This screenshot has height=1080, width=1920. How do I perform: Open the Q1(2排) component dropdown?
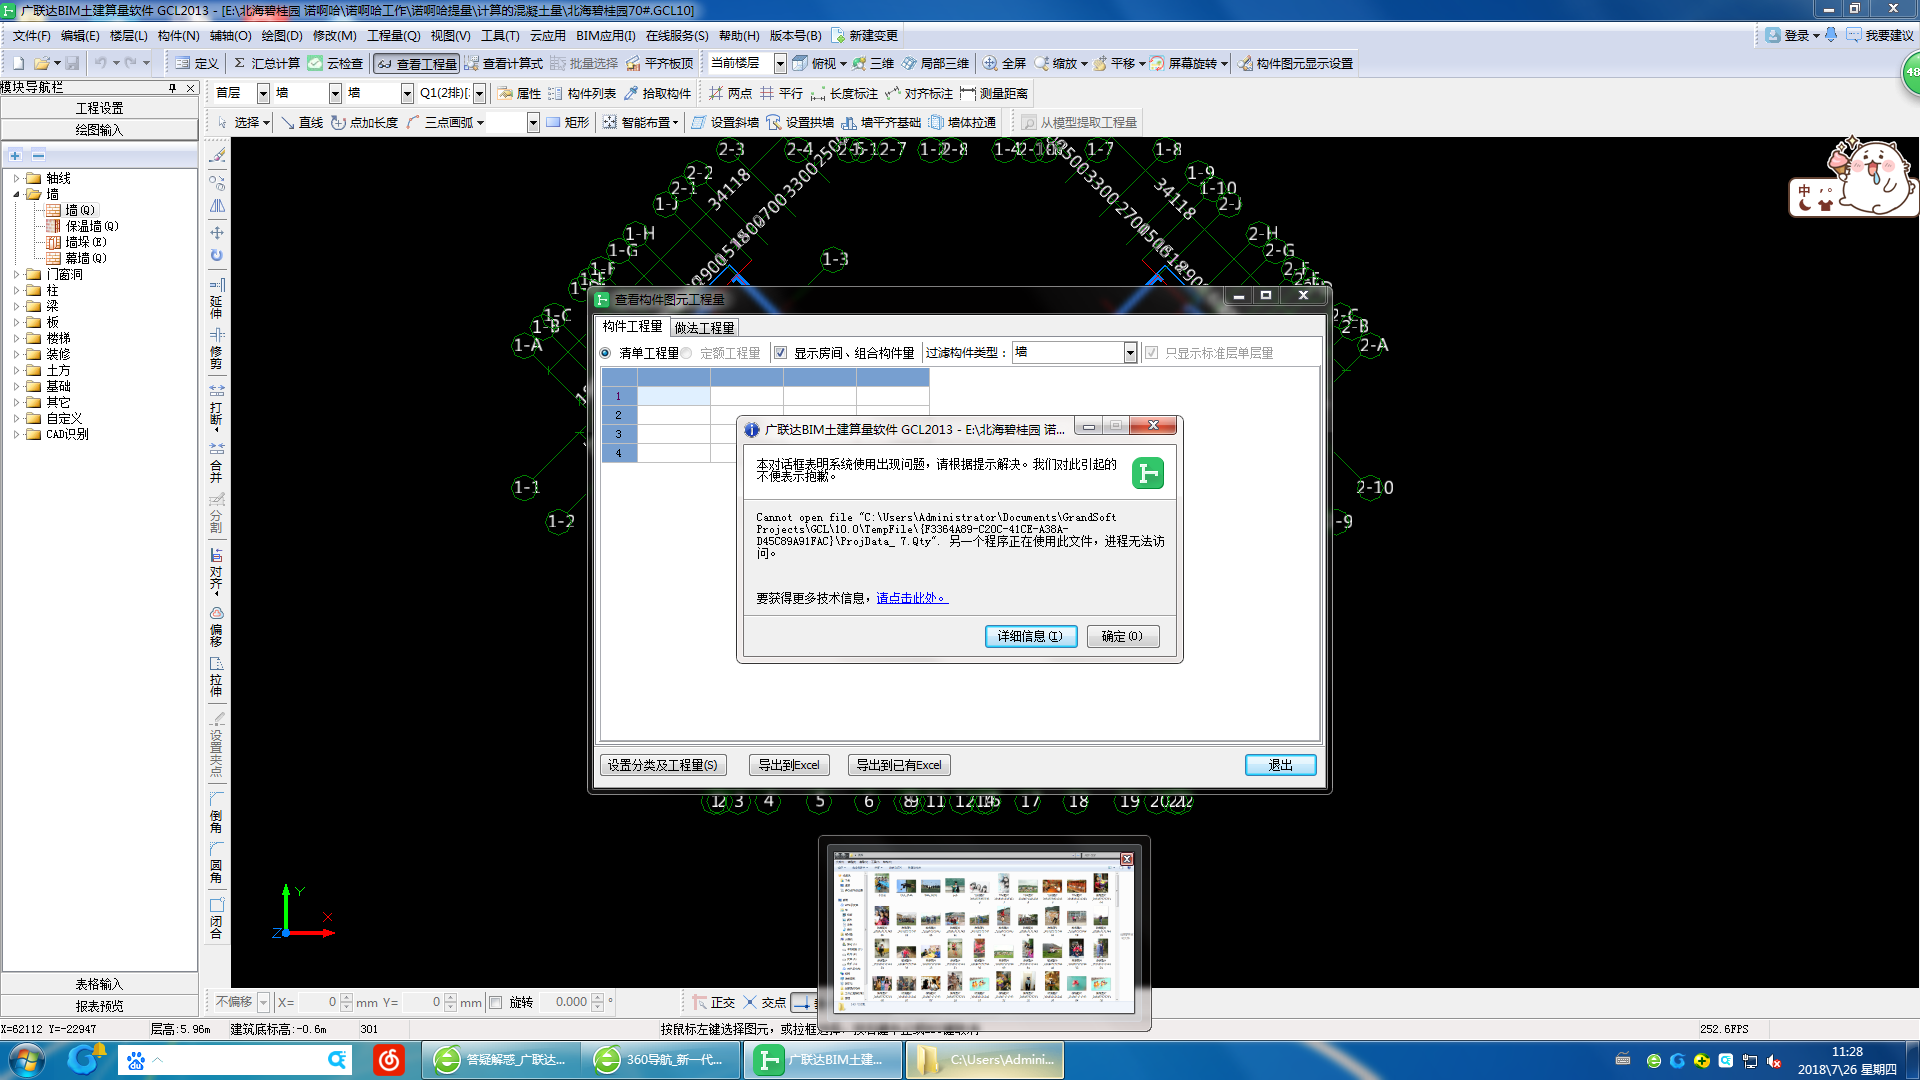479,93
